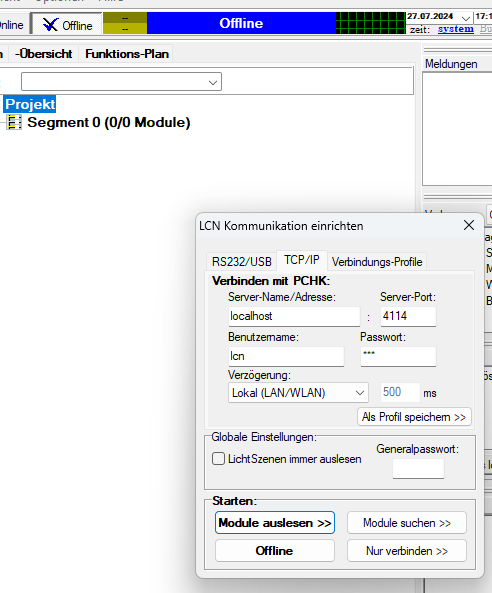
Task: Click the Offline toolbar button with checkmark
Action: (x=67, y=25)
